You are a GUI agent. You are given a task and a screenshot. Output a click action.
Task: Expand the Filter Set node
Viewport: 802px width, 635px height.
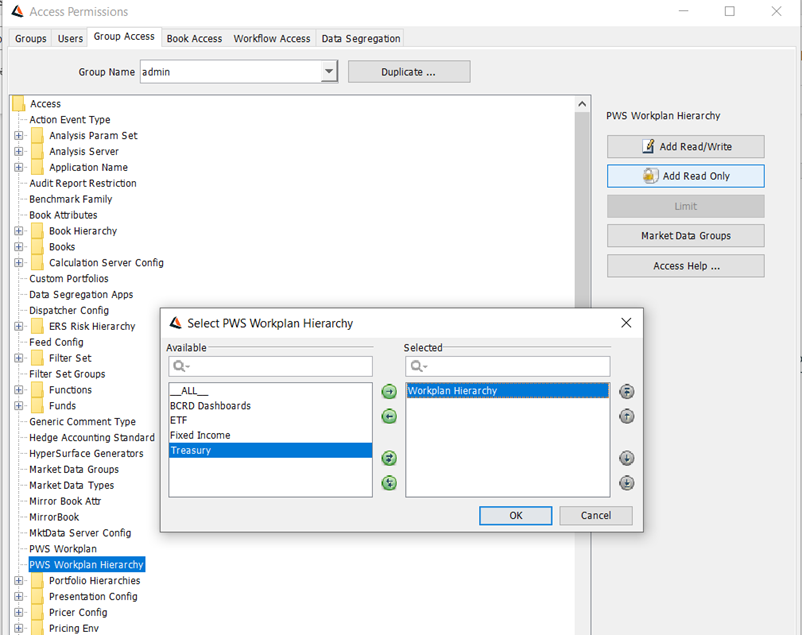point(19,358)
